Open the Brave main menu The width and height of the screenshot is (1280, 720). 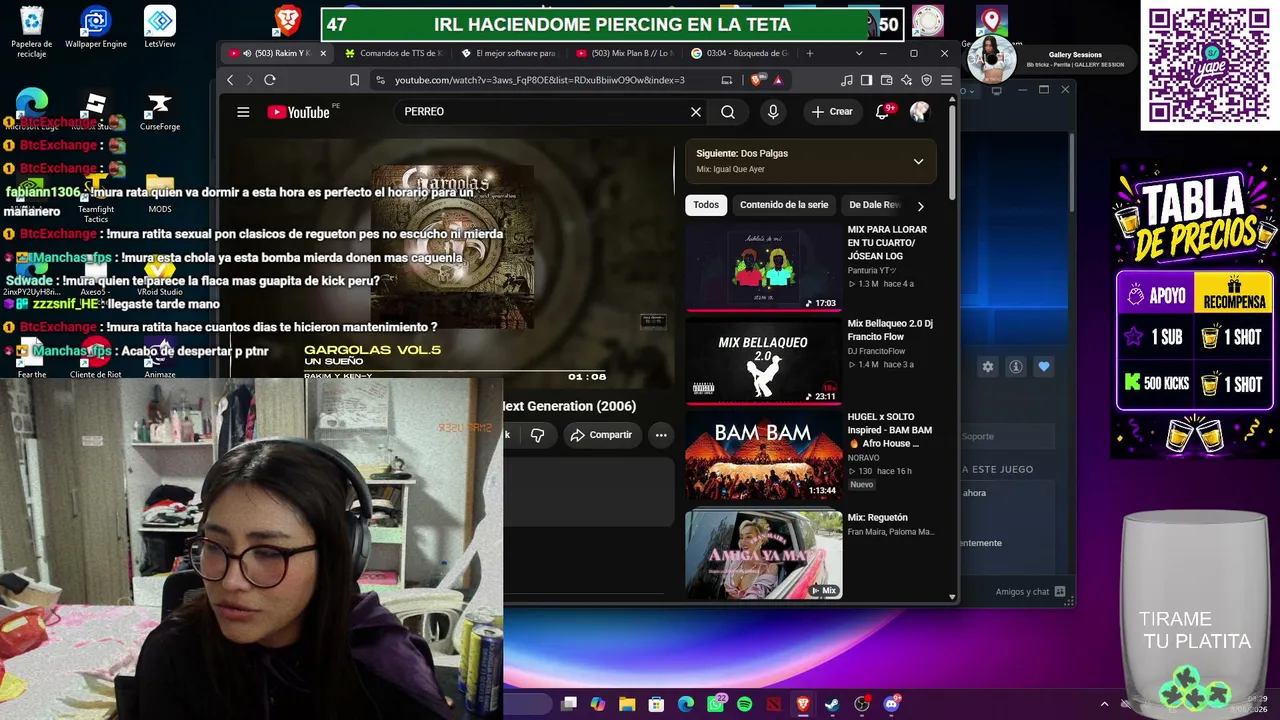[946, 80]
